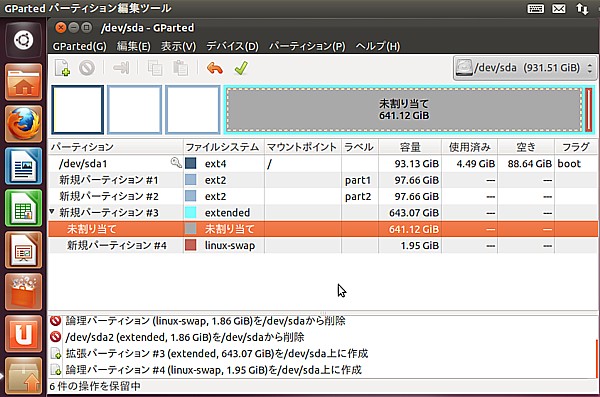Sort by パーティション column header
This screenshot has width=600, height=397.
click(x=116, y=147)
